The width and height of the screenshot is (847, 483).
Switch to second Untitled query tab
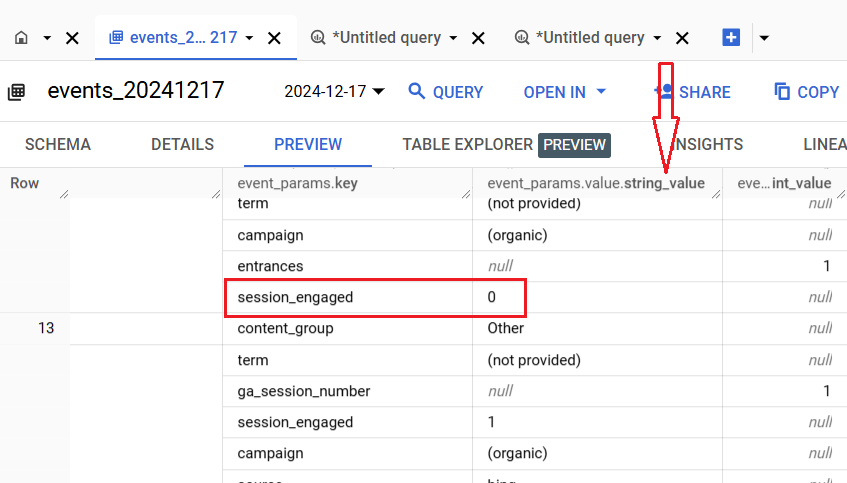tap(580, 37)
